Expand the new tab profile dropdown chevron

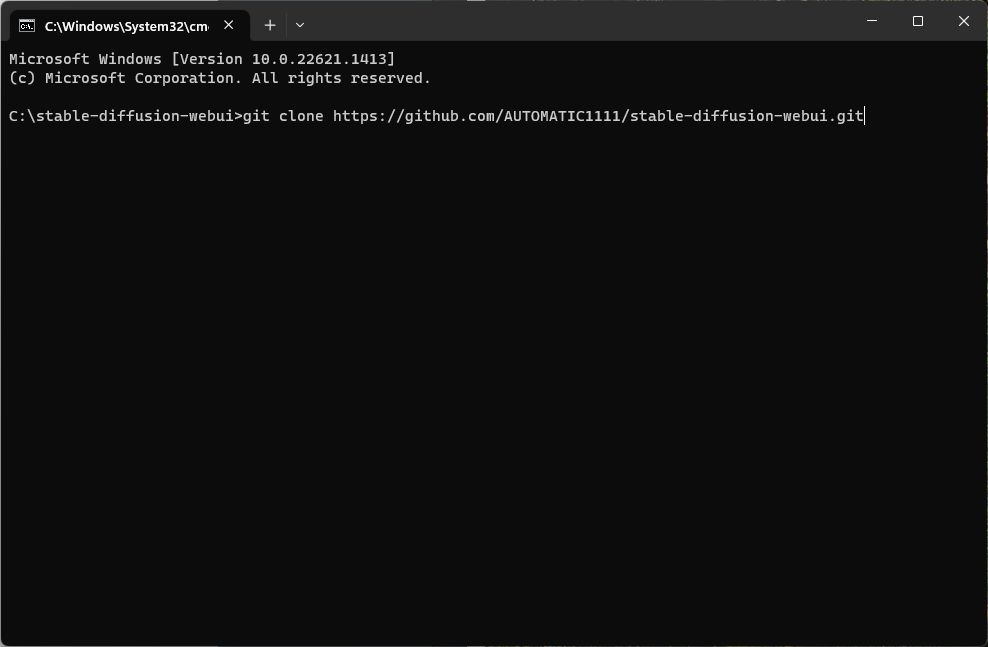(300, 25)
